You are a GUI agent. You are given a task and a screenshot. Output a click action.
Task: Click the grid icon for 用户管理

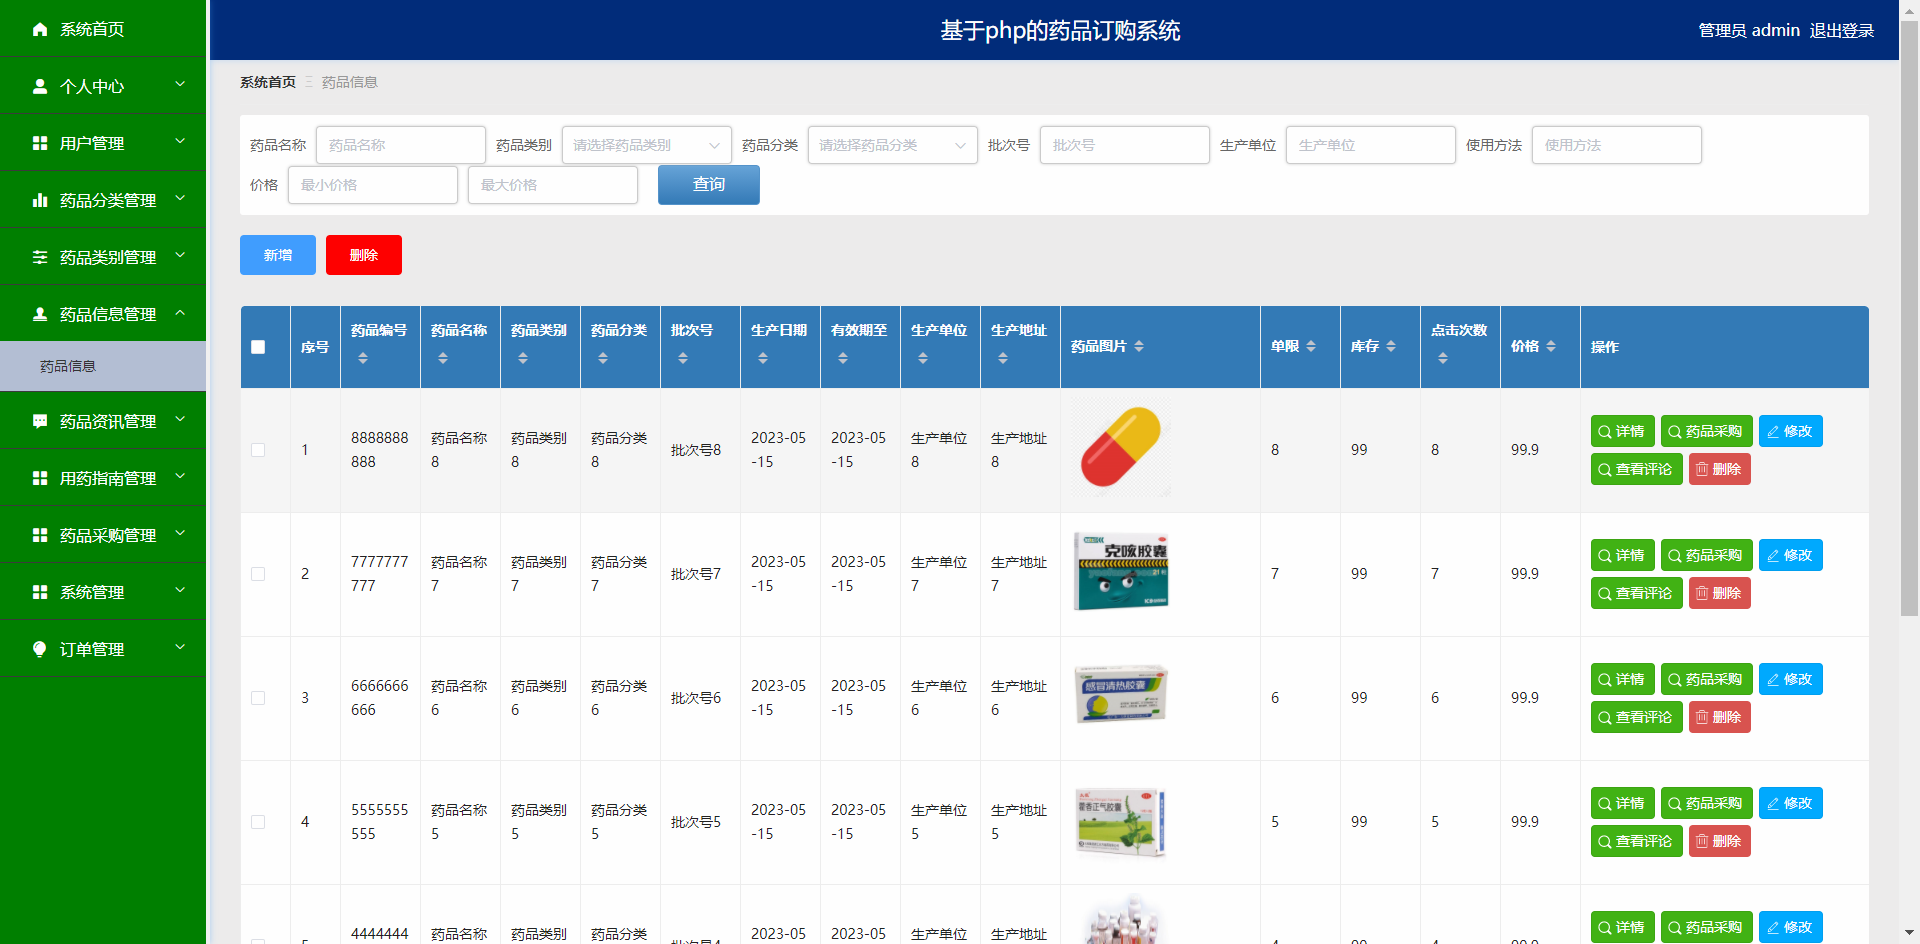40,143
